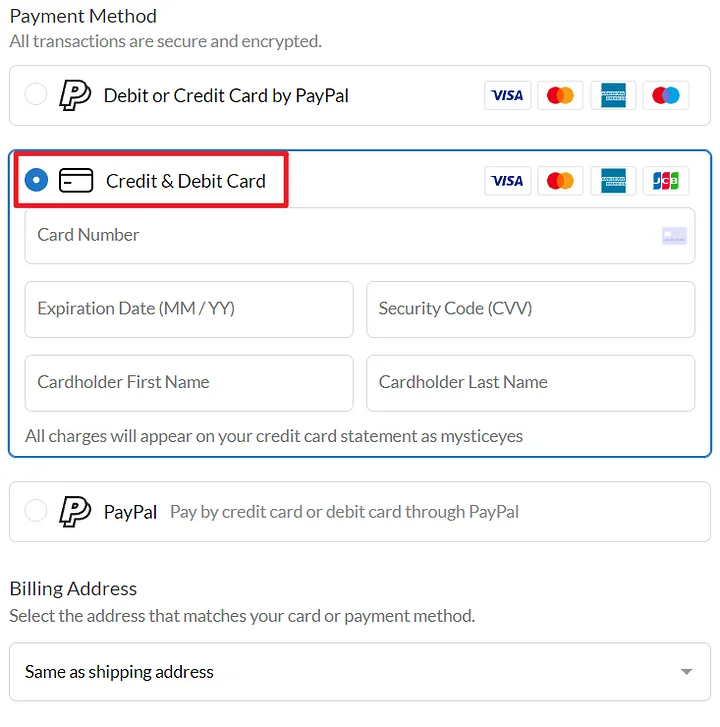
Task: Click the Credit & Debit Card label
Action: pyautogui.click(x=186, y=181)
